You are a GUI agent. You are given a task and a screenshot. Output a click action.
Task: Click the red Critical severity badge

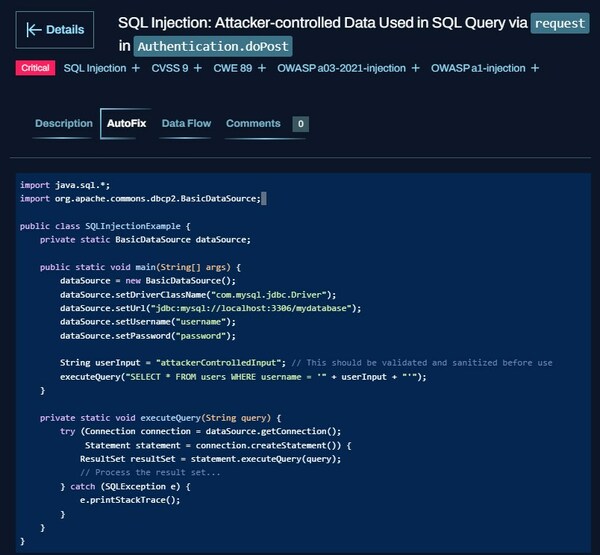(x=35, y=68)
